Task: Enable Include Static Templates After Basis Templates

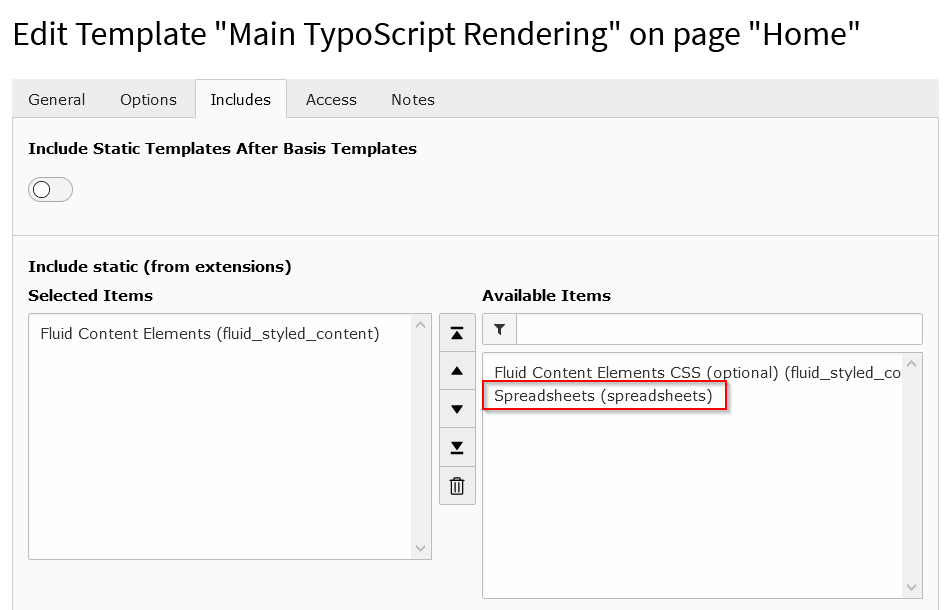Action: [x=50, y=189]
